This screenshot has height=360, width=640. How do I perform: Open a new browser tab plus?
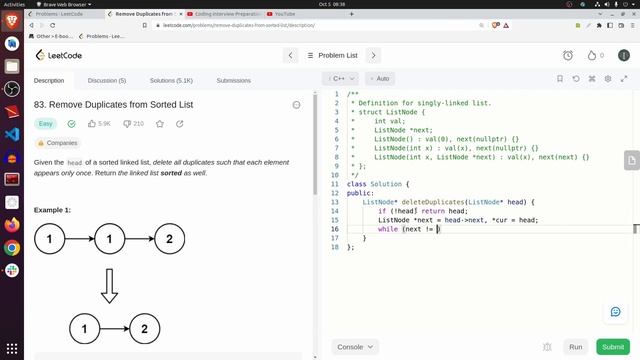(x=351, y=14)
